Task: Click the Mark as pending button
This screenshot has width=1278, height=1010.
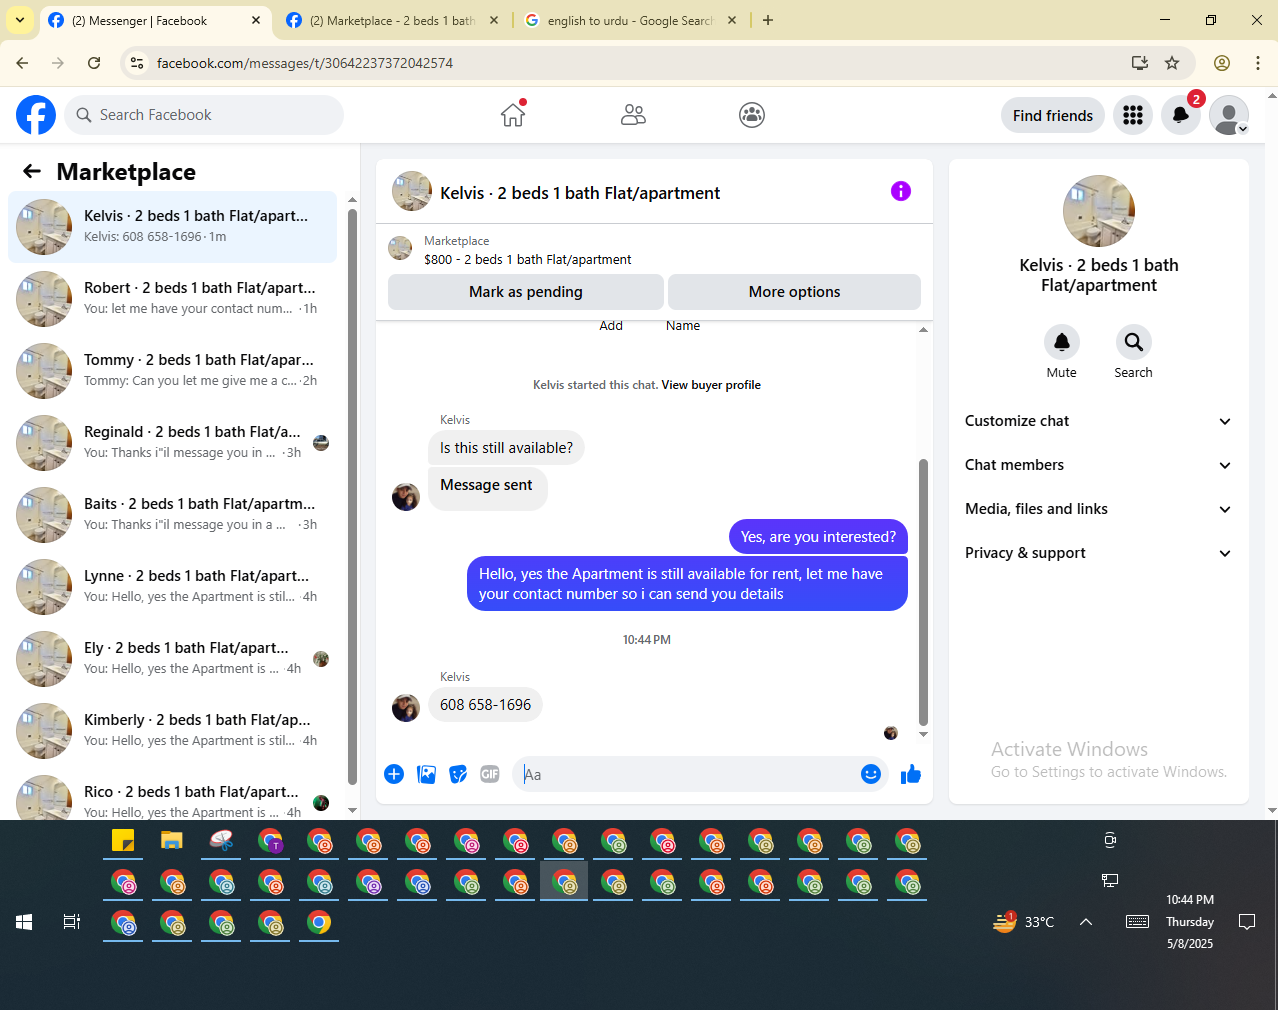Action: 526,292
